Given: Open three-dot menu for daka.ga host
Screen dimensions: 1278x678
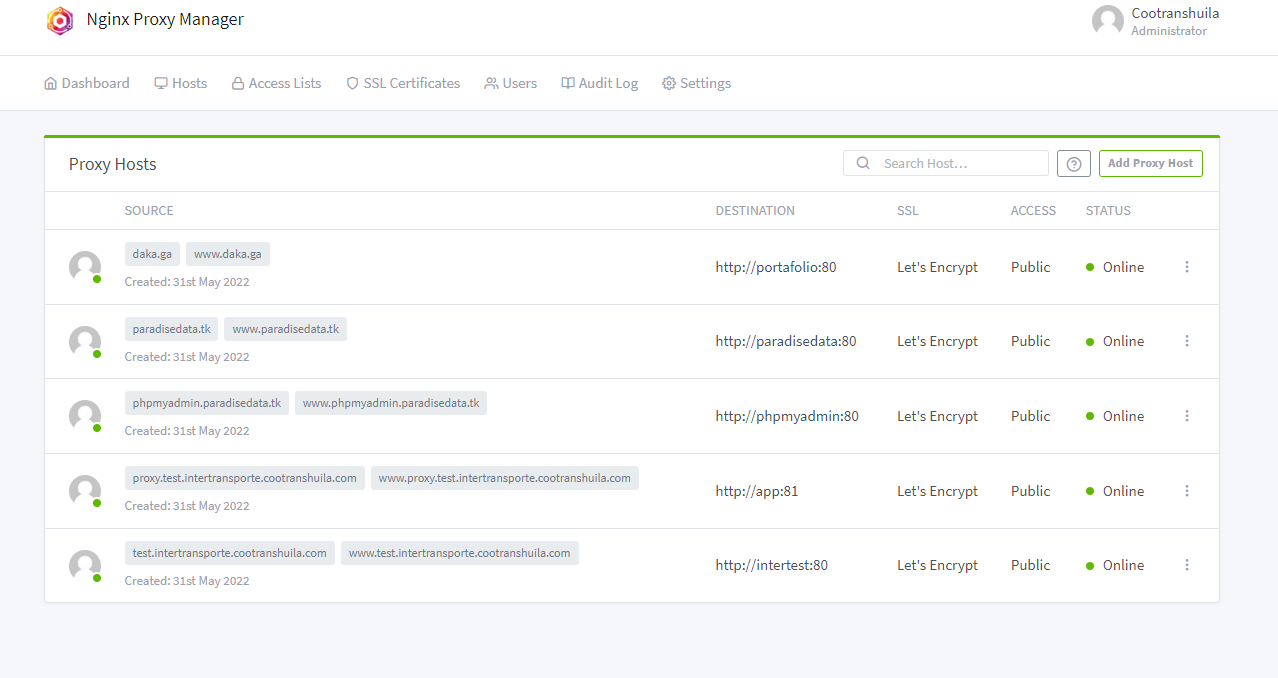Looking at the screenshot, I should tap(1187, 267).
